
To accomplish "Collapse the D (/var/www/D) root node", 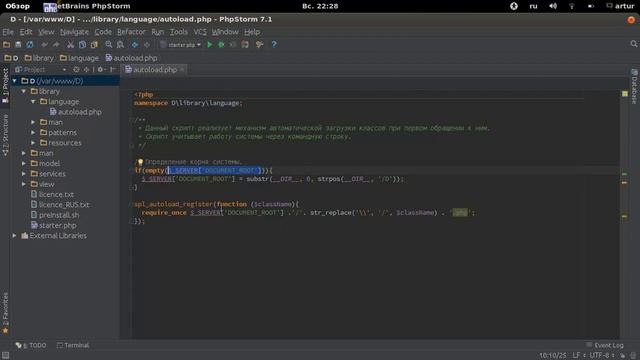I will click(15, 81).
